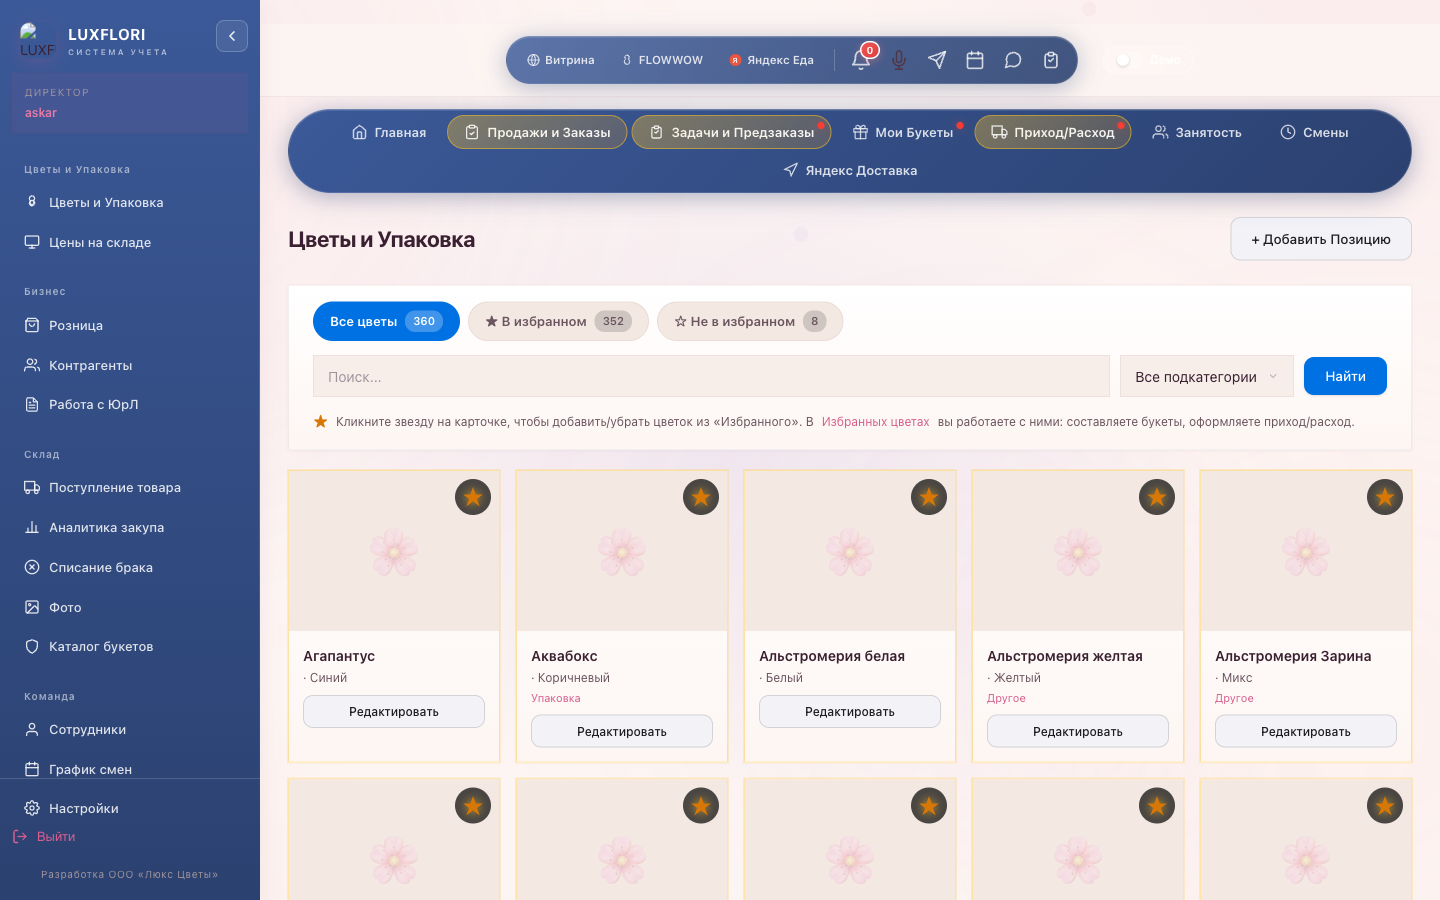Toggle favorite star on Альстромерия Зарина card
1440x900 pixels.
1385,497
